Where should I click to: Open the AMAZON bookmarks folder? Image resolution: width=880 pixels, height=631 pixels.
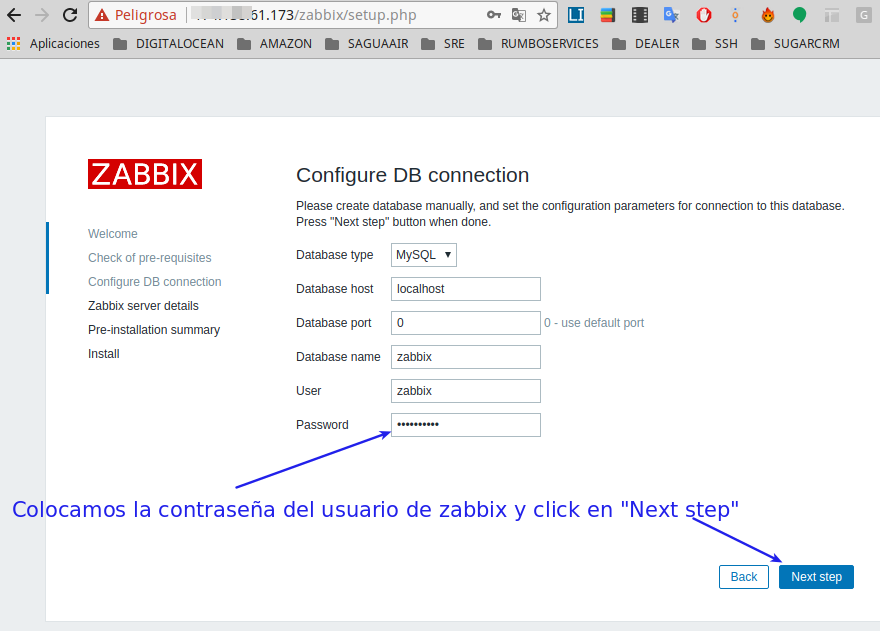click(x=274, y=44)
